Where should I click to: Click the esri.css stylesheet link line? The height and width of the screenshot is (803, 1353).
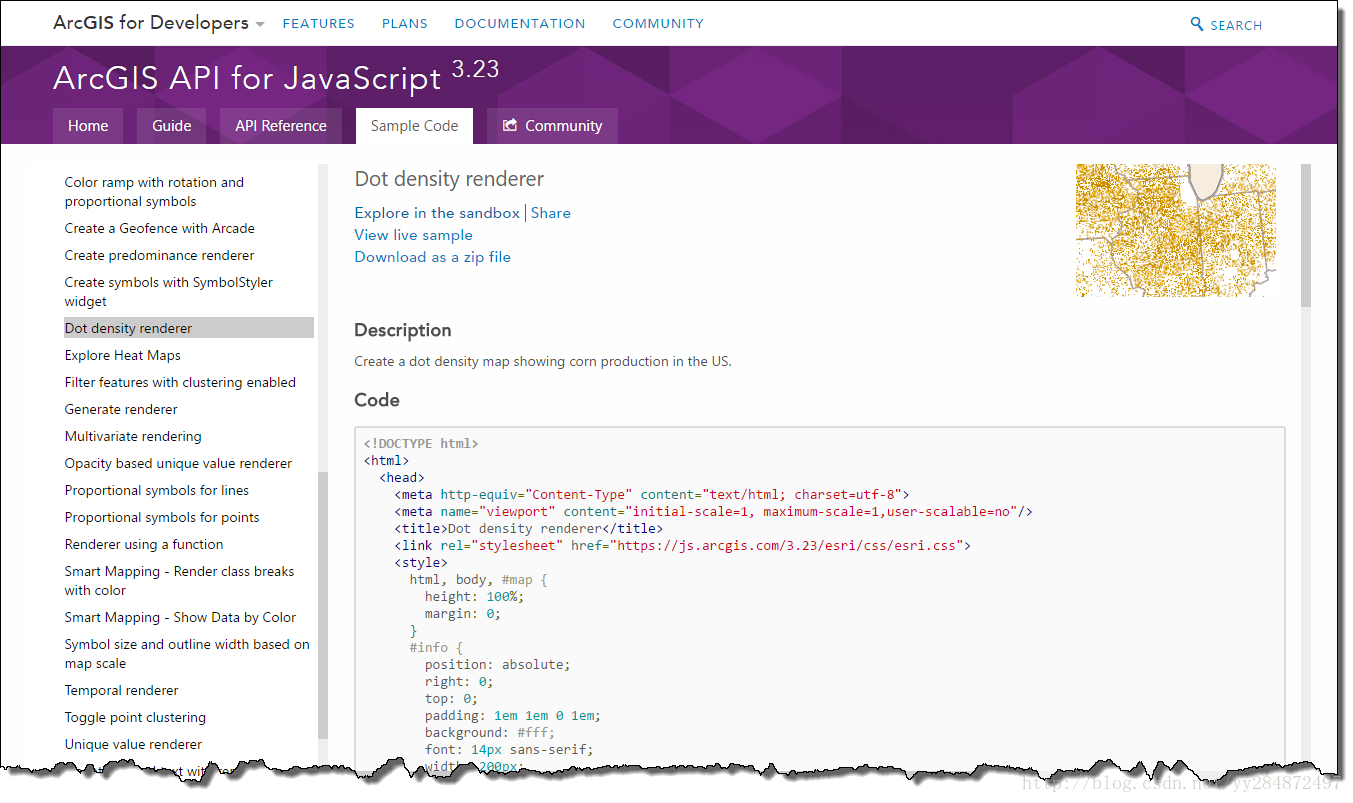[x=683, y=546]
